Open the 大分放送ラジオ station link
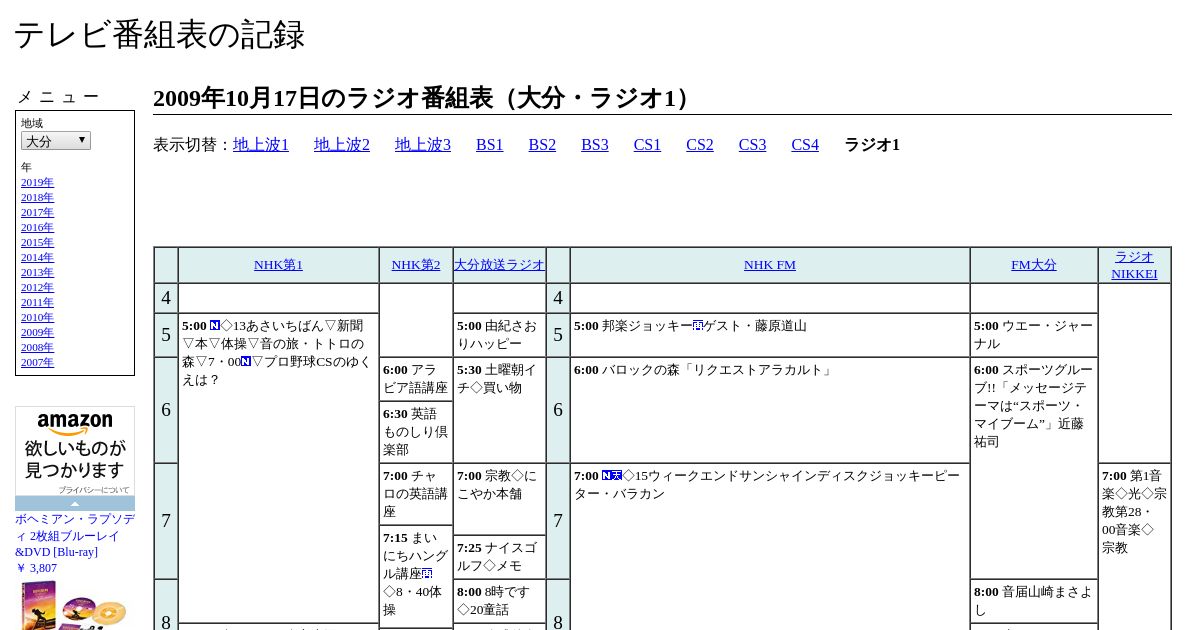This screenshot has width=1200, height=630. tap(500, 265)
